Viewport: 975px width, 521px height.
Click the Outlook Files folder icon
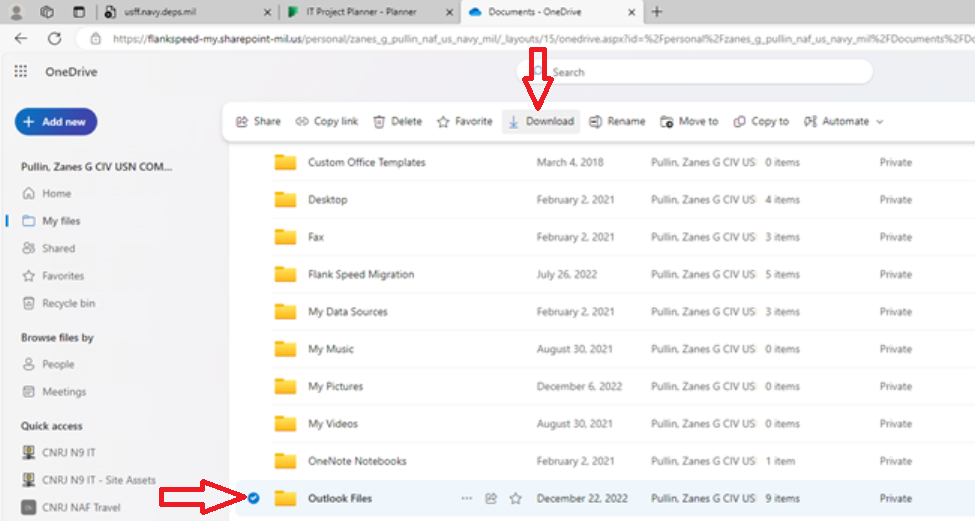click(x=285, y=498)
